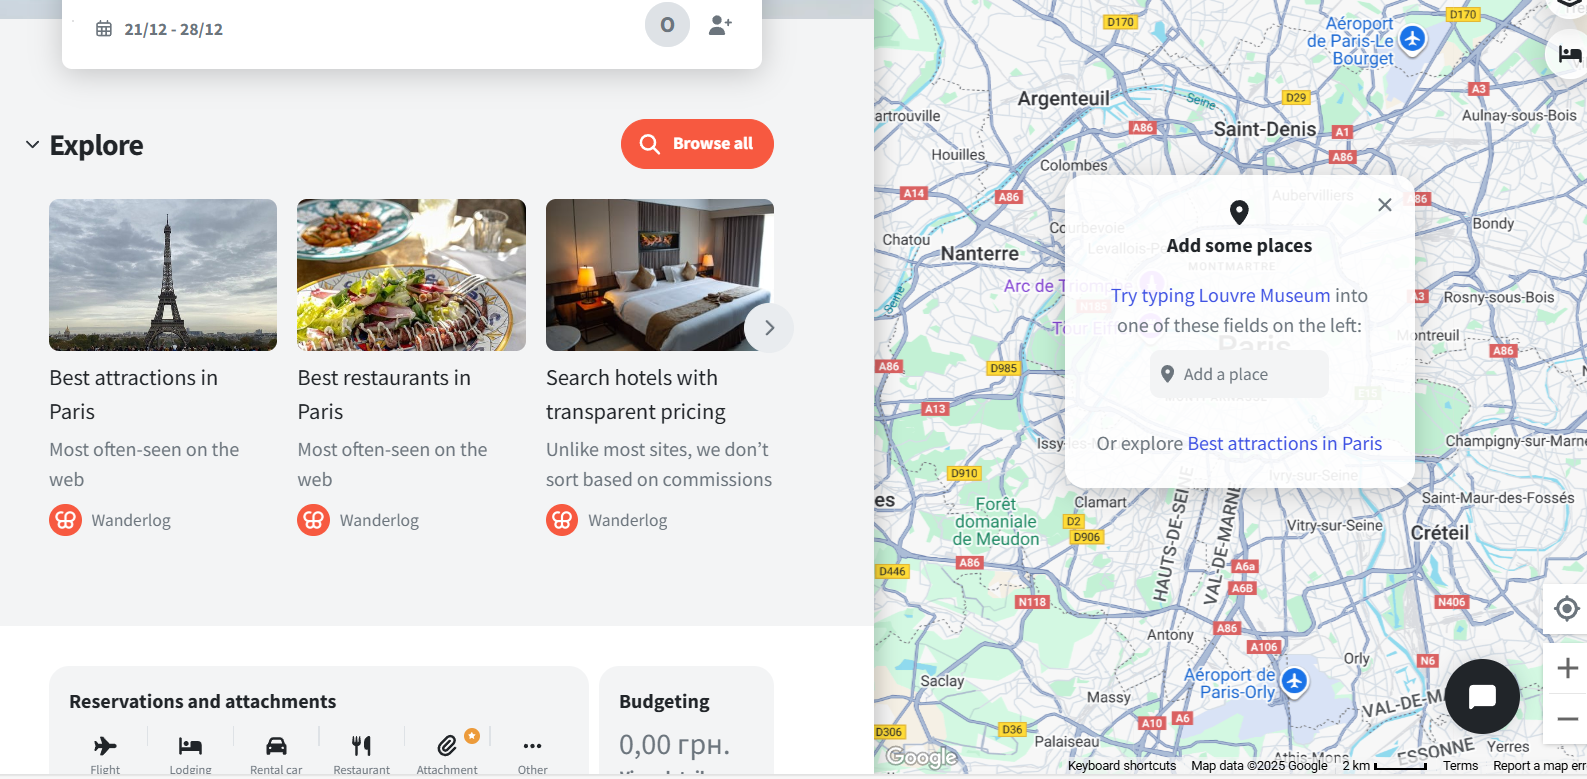Image resolution: width=1587 pixels, height=779 pixels.
Task: Select the Rental car icon
Action: coord(276,746)
